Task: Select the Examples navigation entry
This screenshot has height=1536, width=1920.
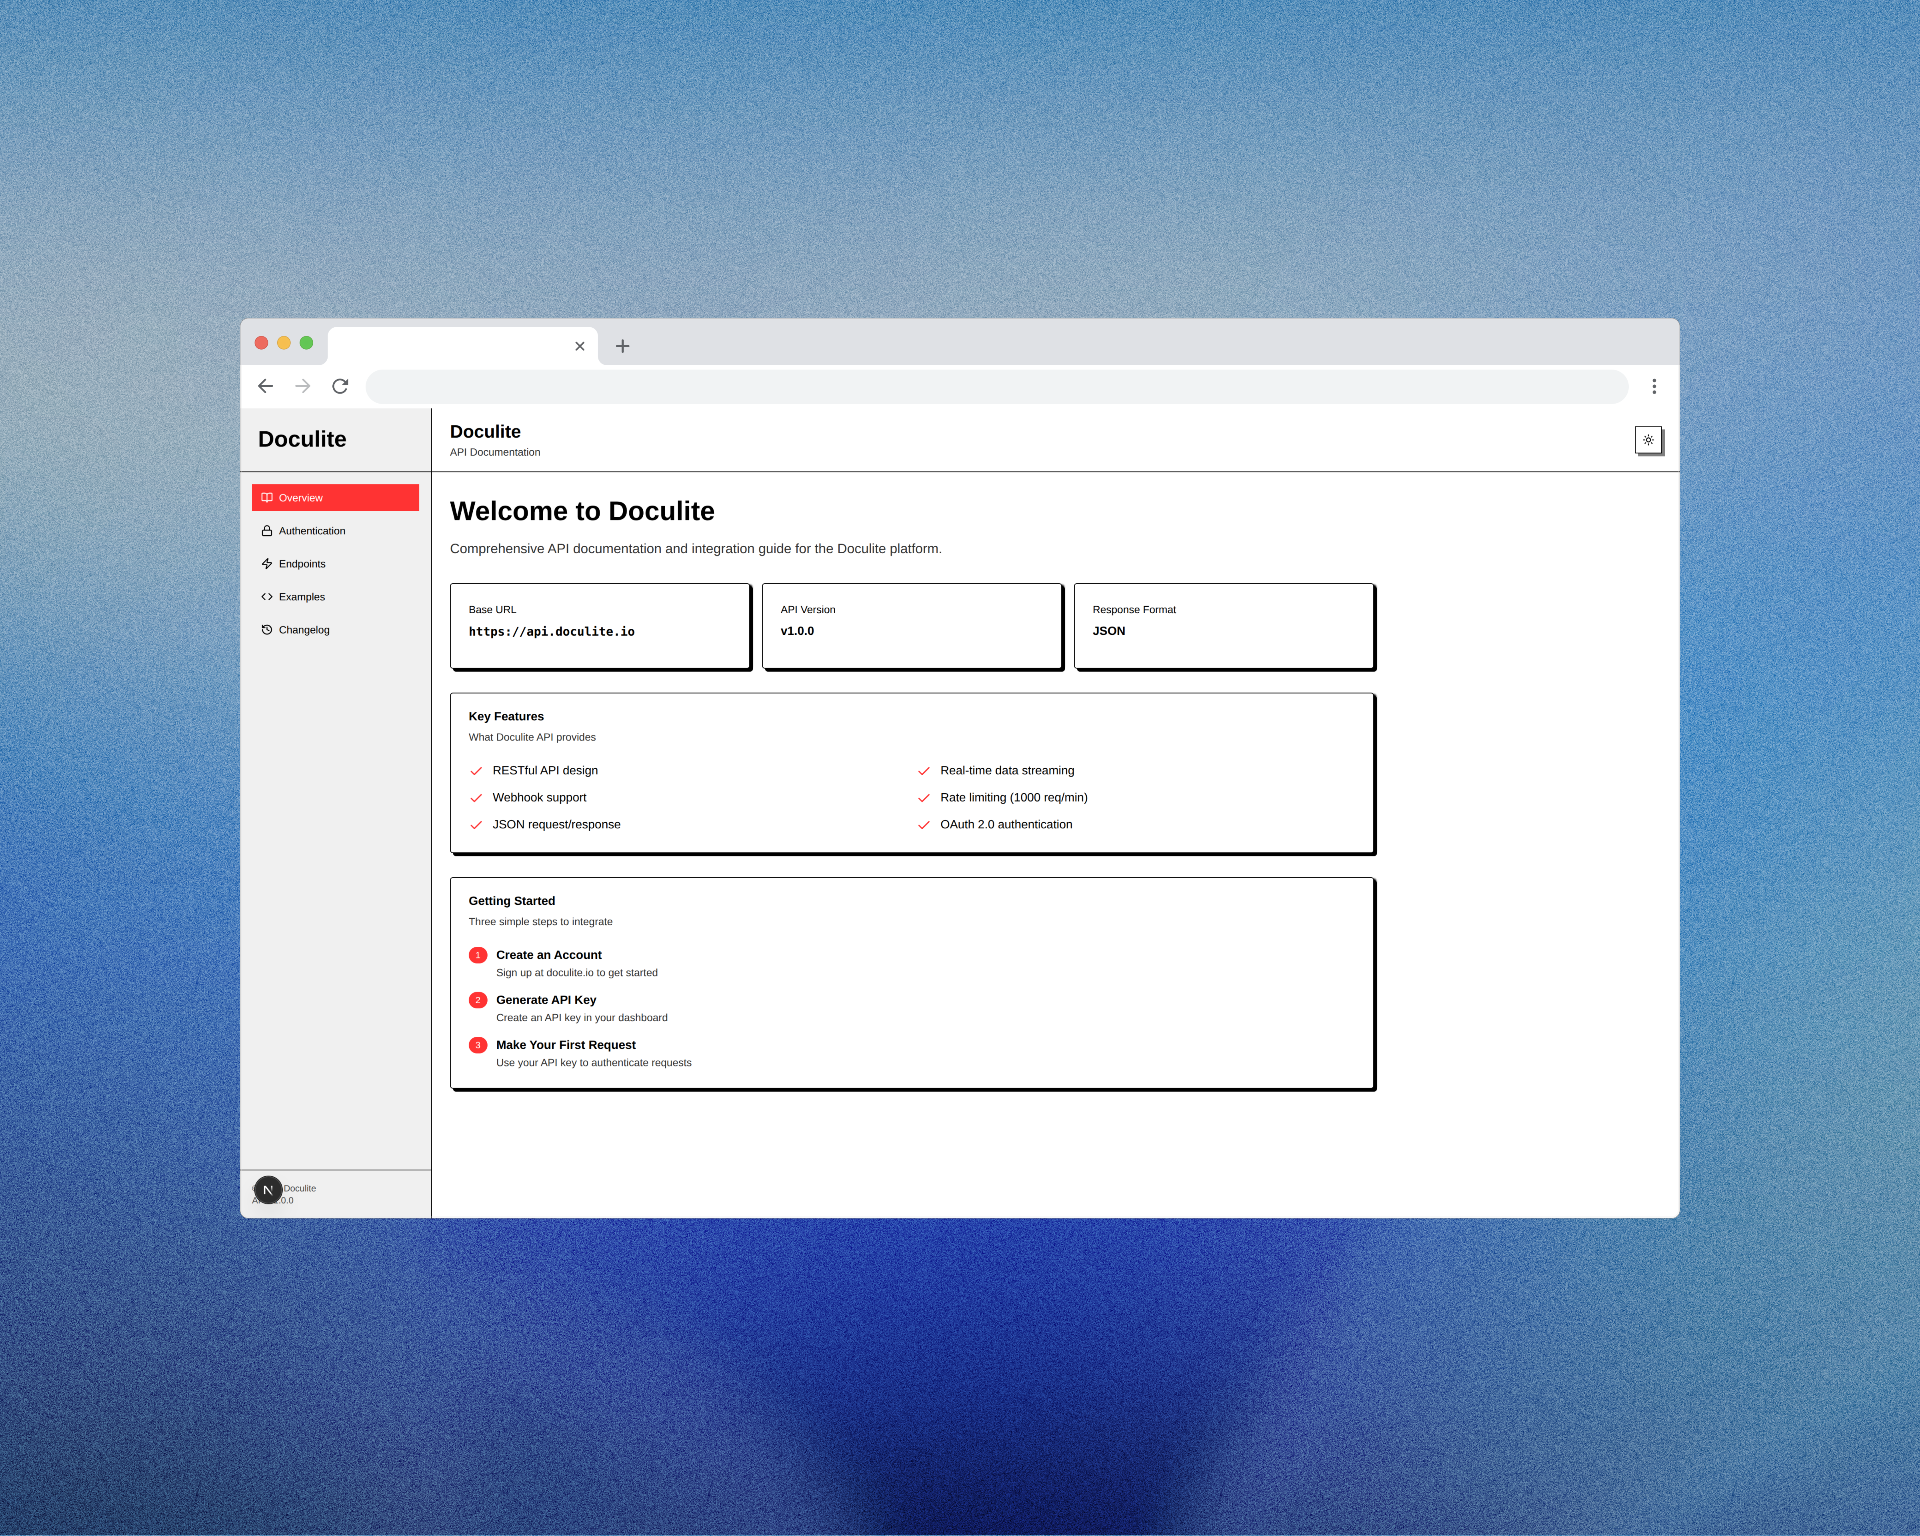Action: pos(302,596)
